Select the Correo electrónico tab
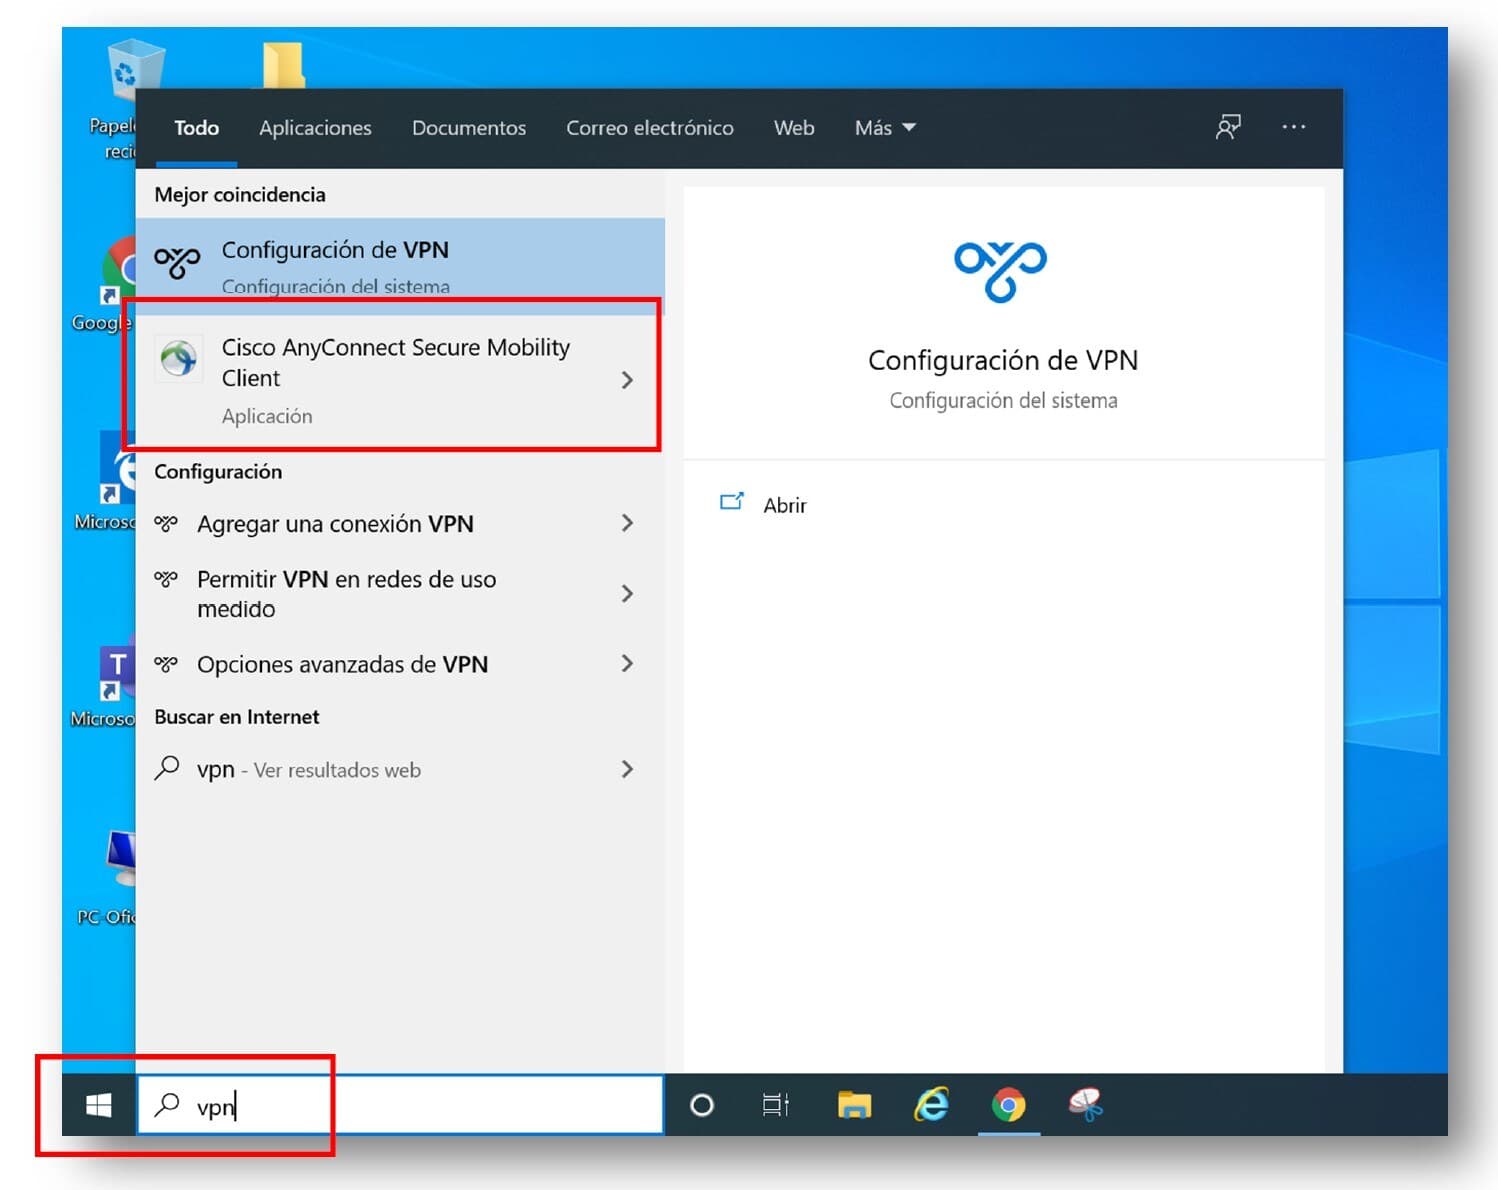This screenshot has width=1498, height=1190. (649, 128)
